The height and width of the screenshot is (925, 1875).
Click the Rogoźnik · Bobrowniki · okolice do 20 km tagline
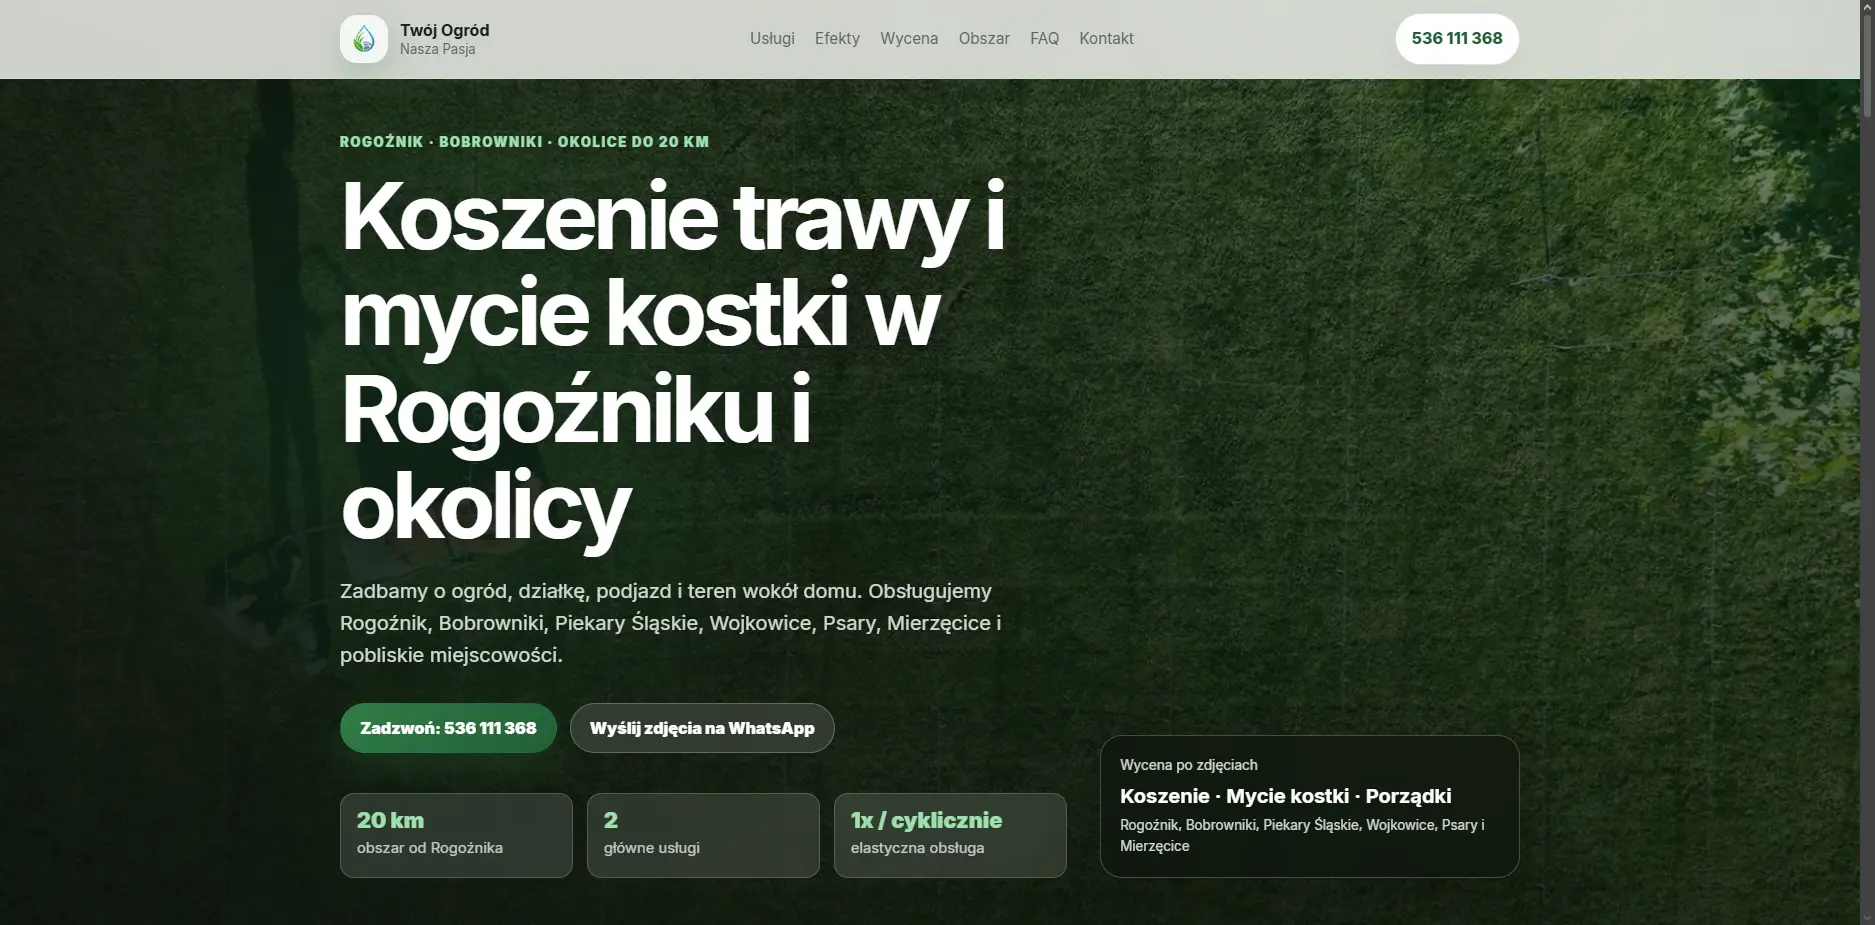(x=524, y=141)
